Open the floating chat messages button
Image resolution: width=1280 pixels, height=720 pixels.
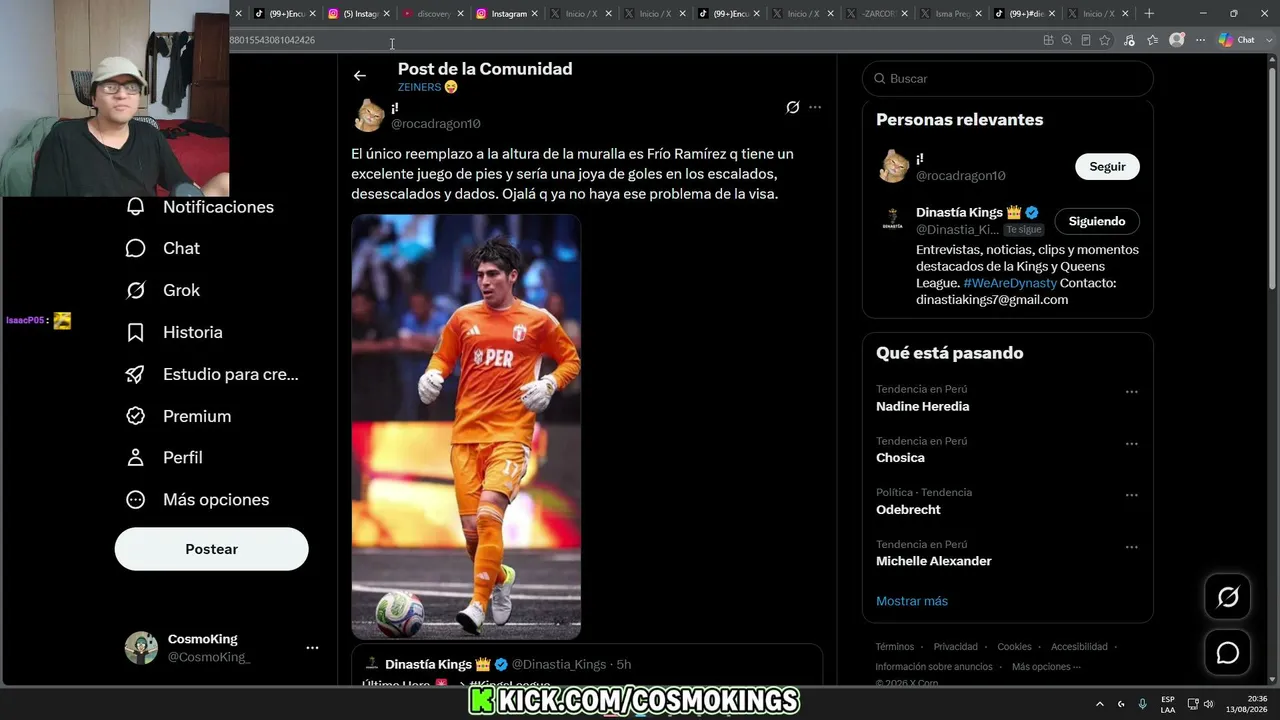pyautogui.click(x=1228, y=653)
